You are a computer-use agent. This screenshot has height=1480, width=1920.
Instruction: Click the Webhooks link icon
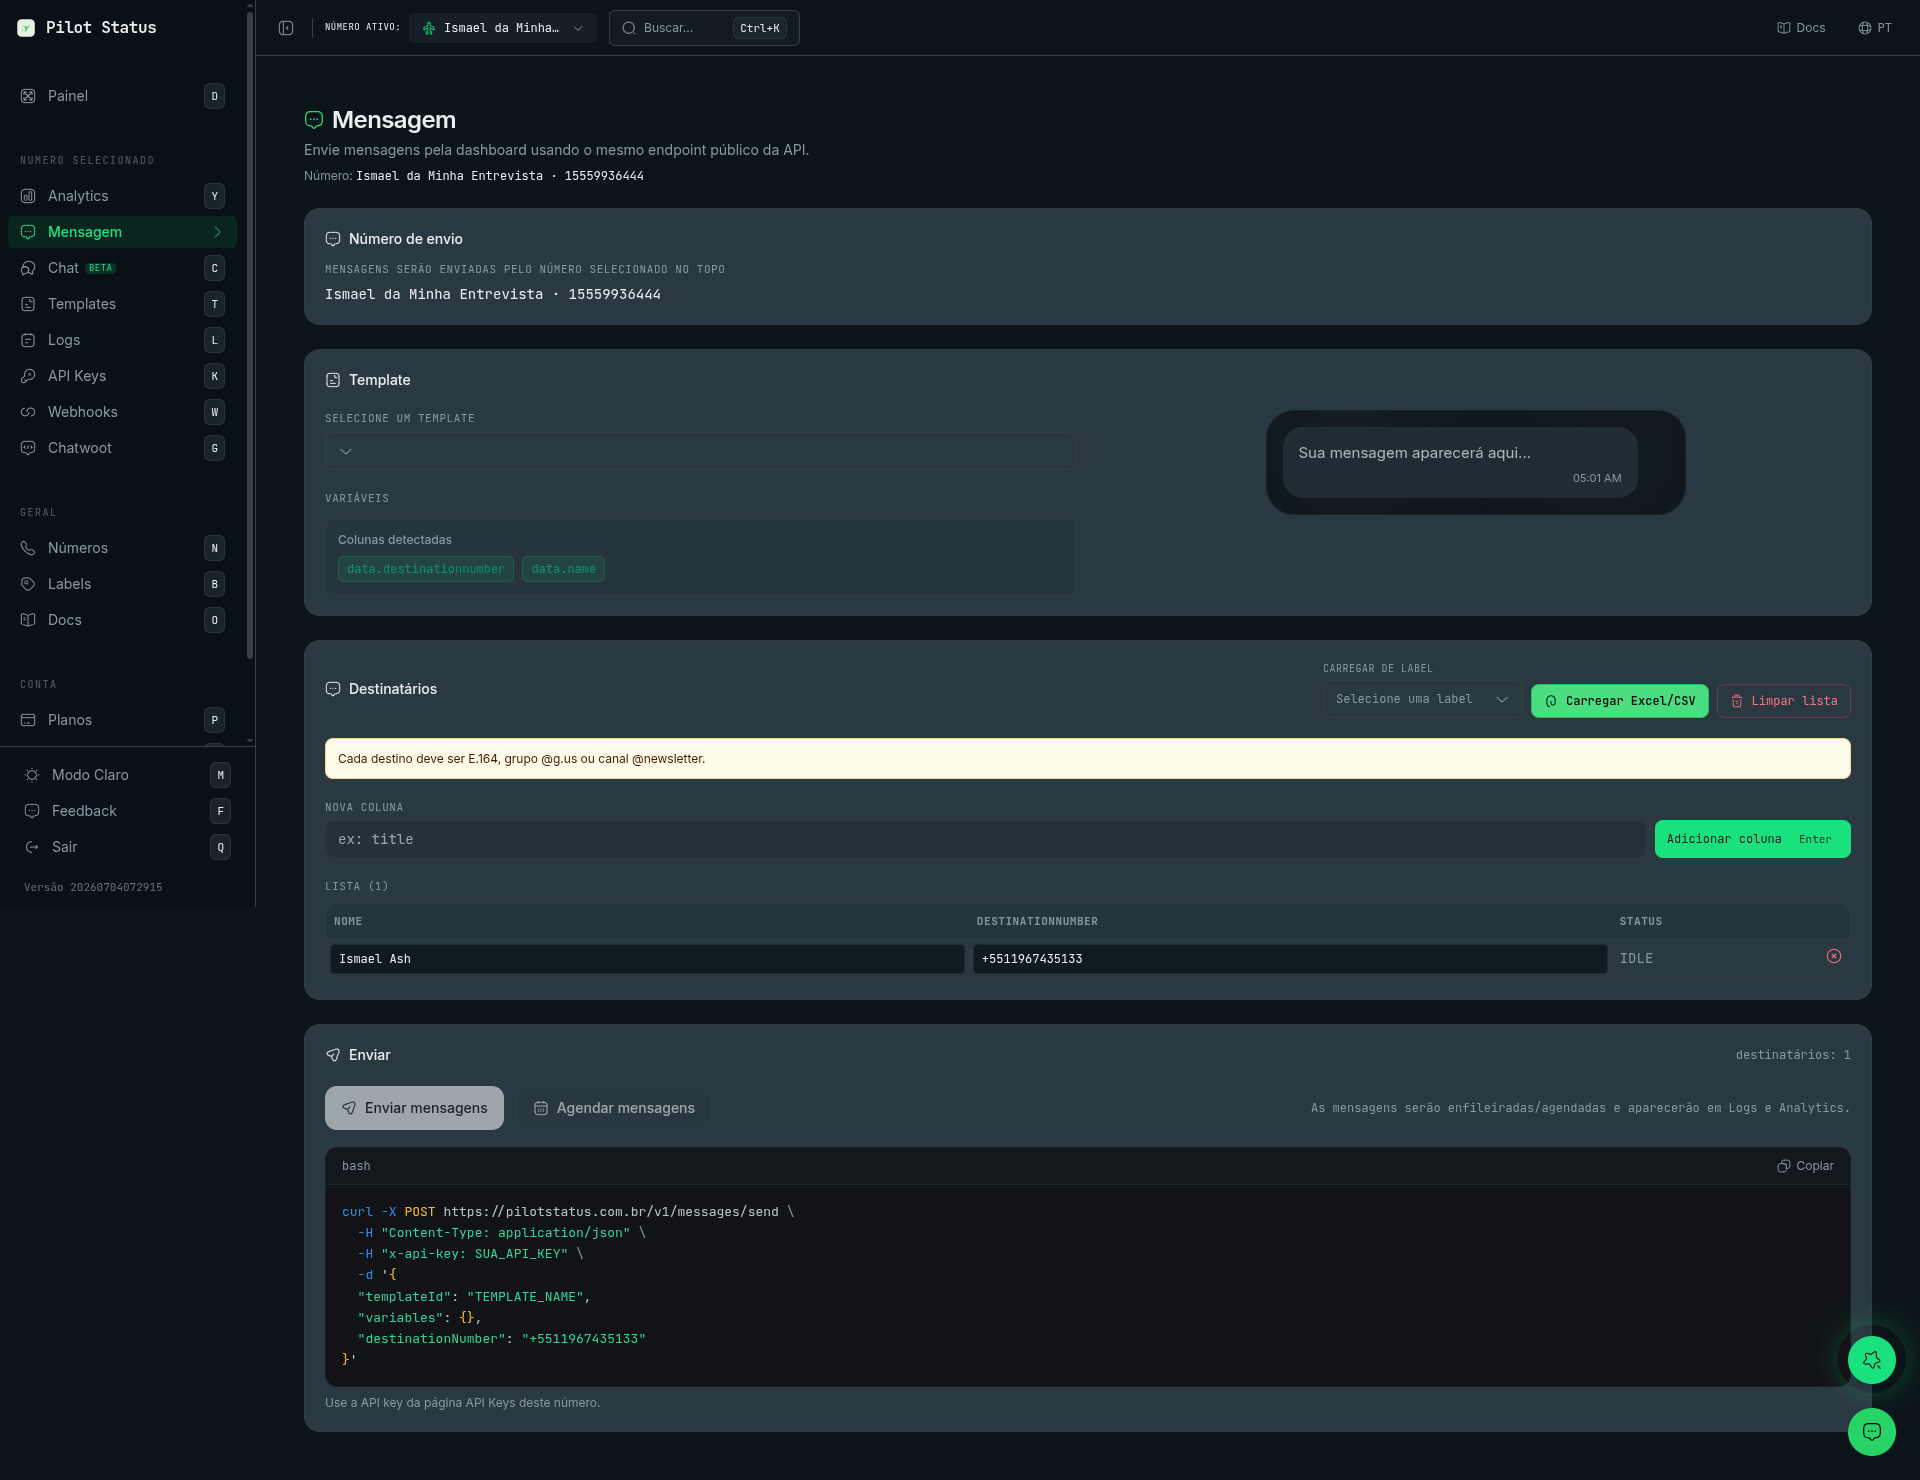click(28, 412)
